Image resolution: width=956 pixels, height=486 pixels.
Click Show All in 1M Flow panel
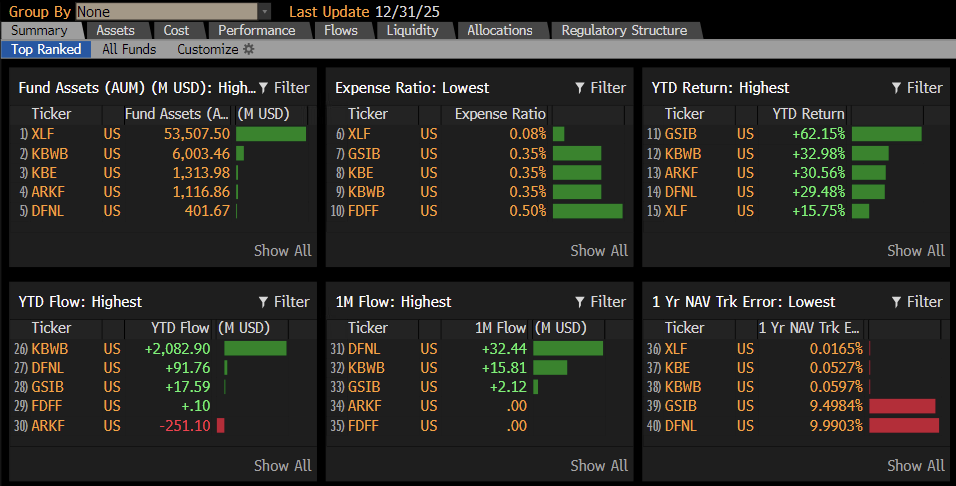(x=599, y=465)
